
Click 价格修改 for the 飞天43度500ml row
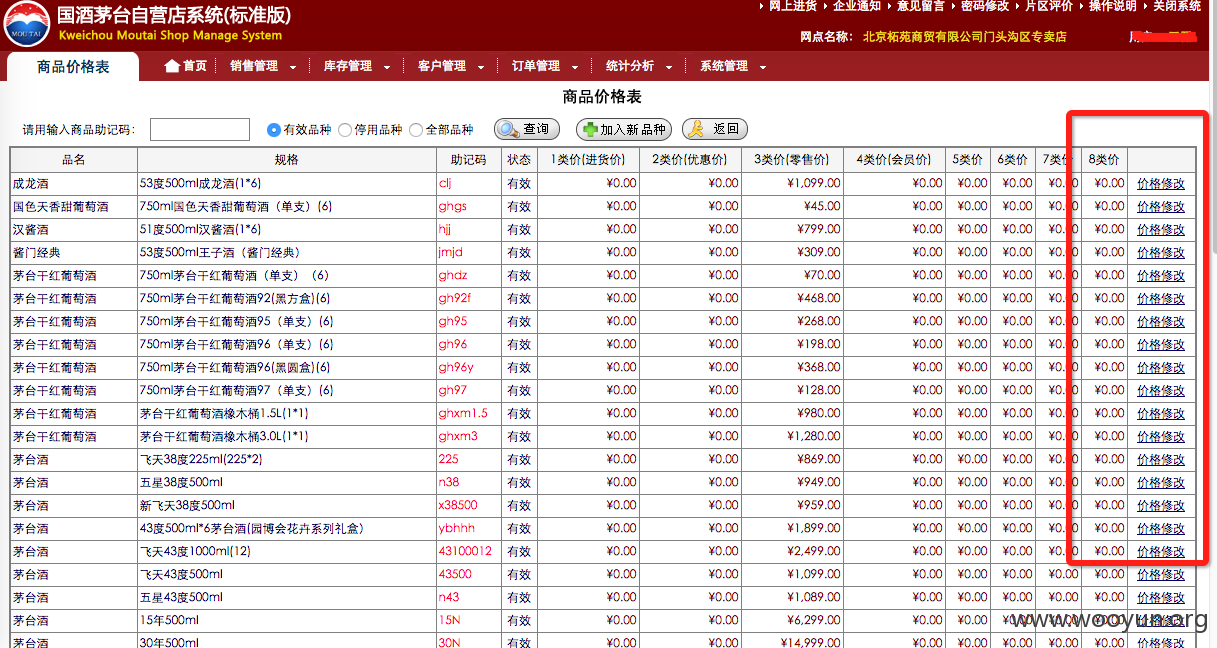[1161, 575]
